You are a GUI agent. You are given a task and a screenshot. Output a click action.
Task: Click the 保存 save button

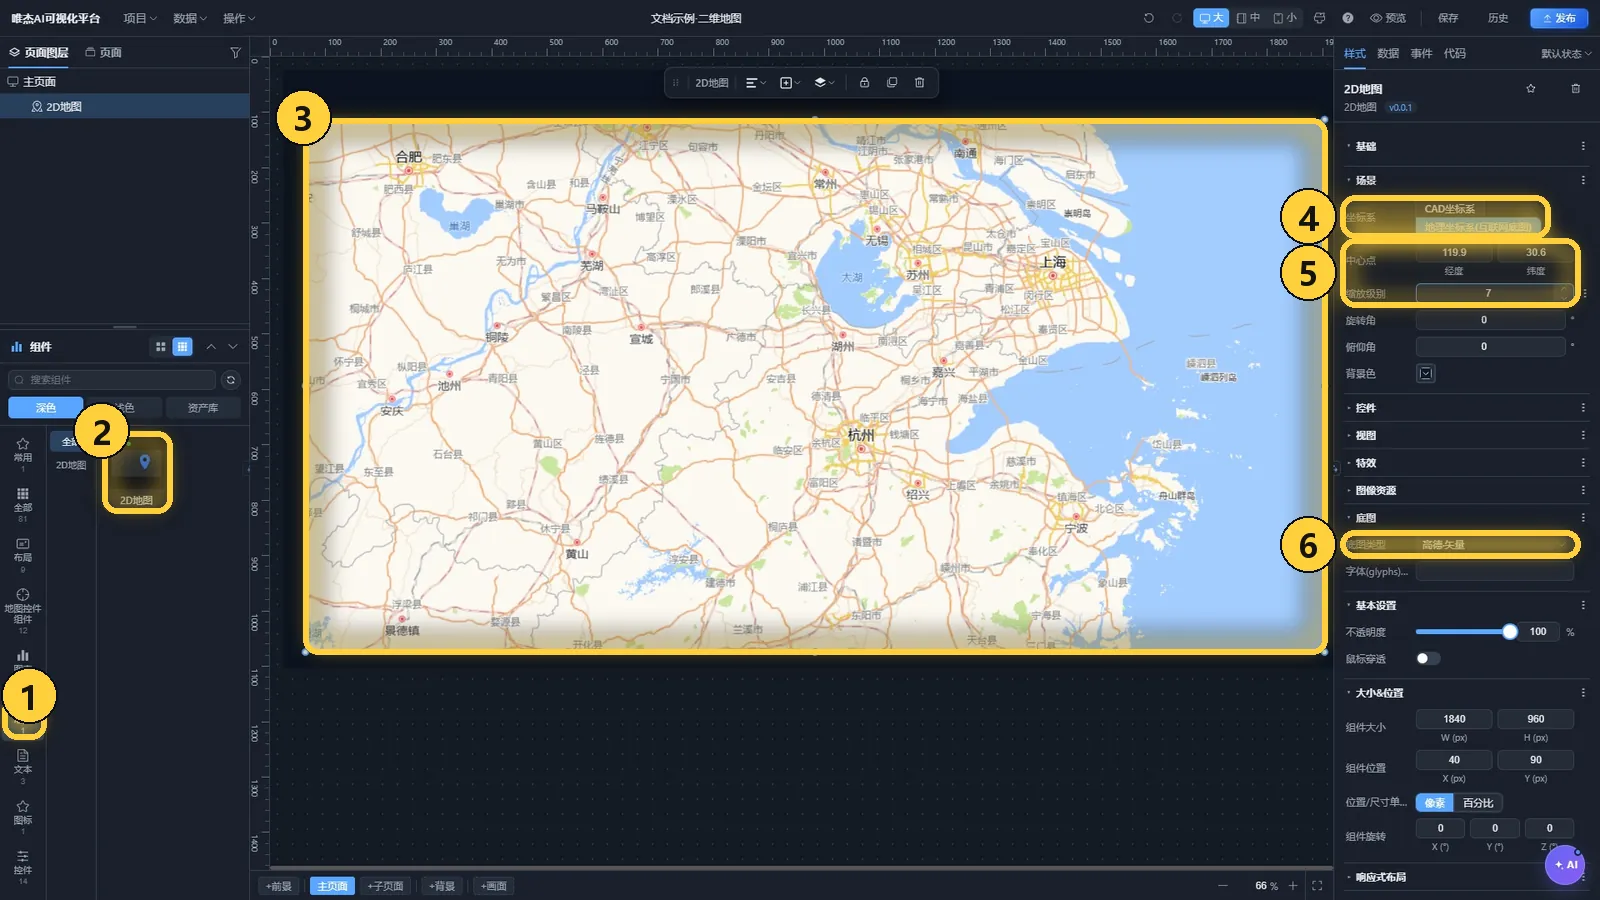1448,18
